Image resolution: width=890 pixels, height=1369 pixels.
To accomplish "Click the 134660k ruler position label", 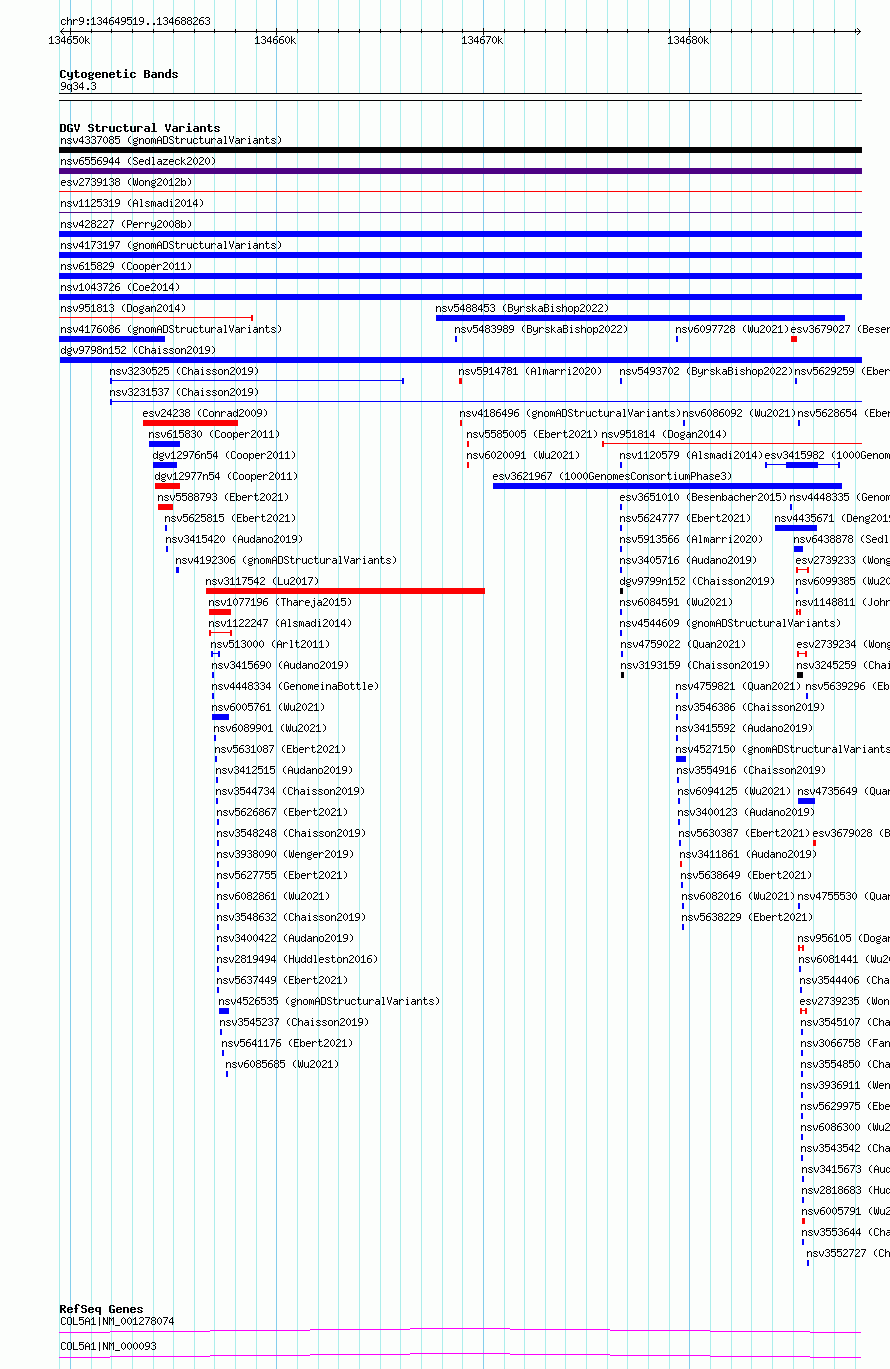I will (276, 40).
